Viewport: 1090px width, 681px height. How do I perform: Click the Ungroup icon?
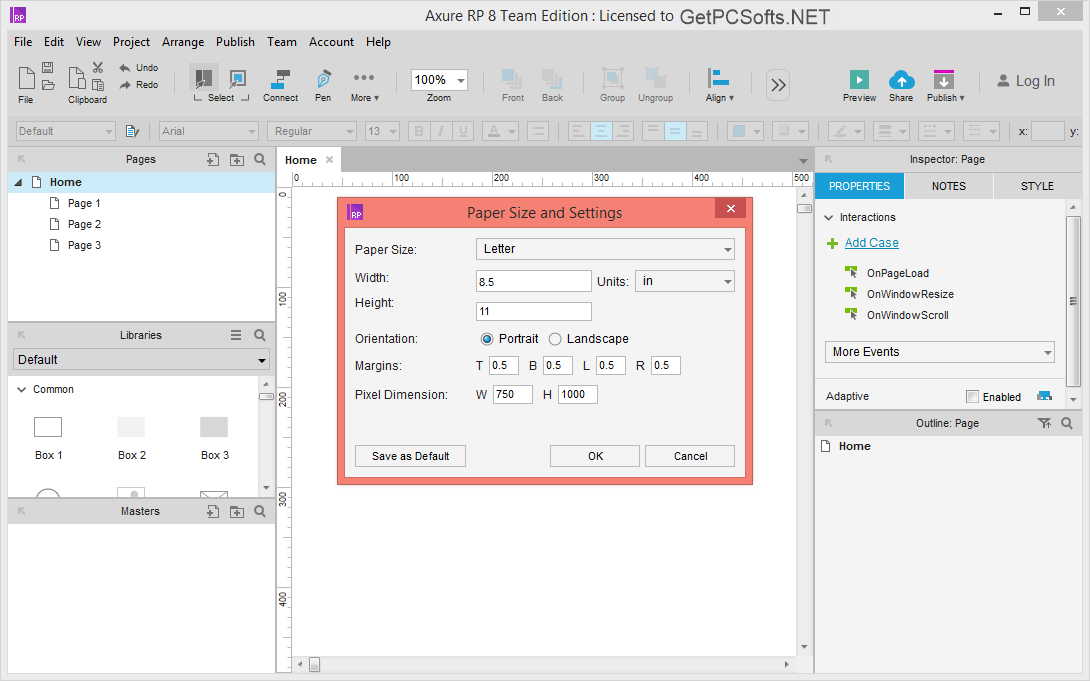tap(655, 79)
